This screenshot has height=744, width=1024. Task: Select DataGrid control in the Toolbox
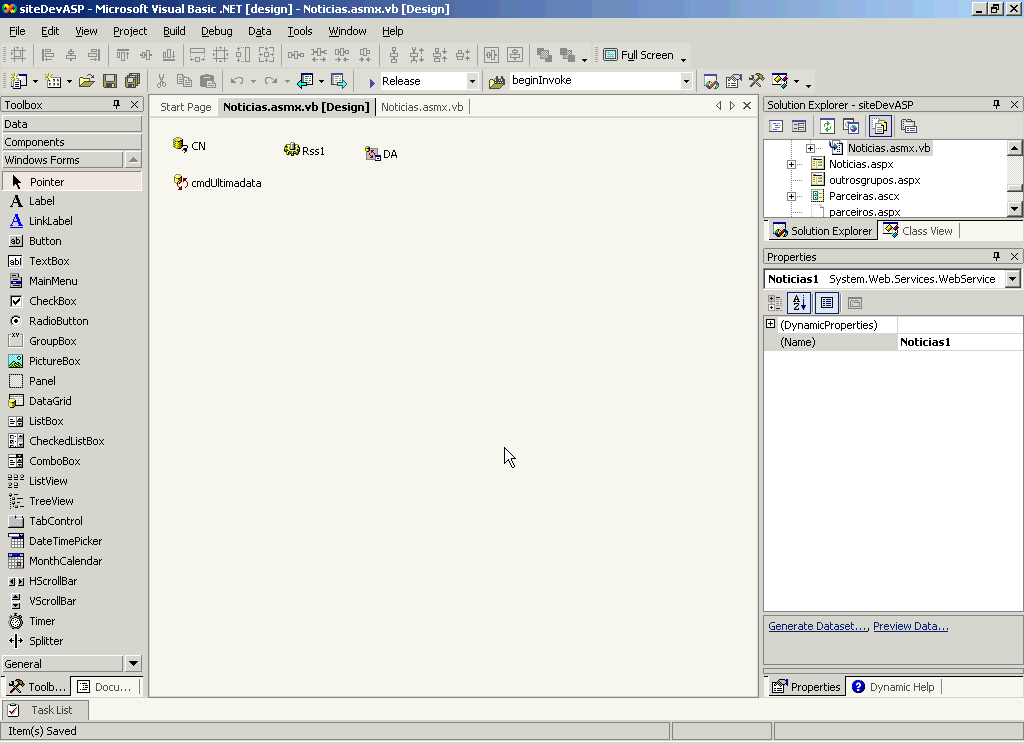tap(50, 401)
